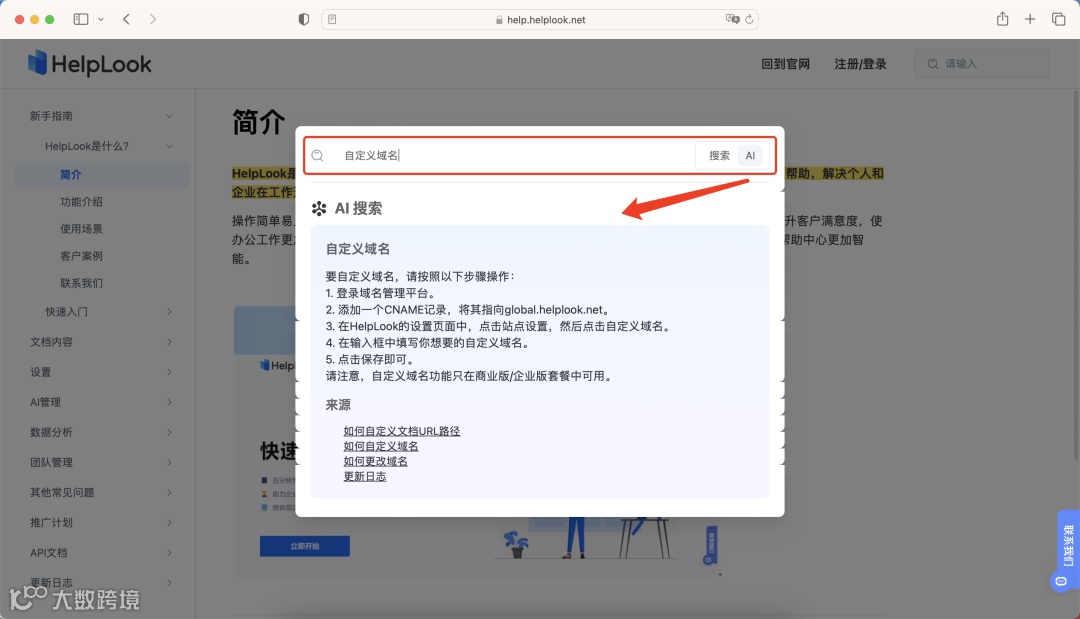Viewport: 1080px width, 619px height.
Task: Show the tab overview
Action: tap(1059, 19)
